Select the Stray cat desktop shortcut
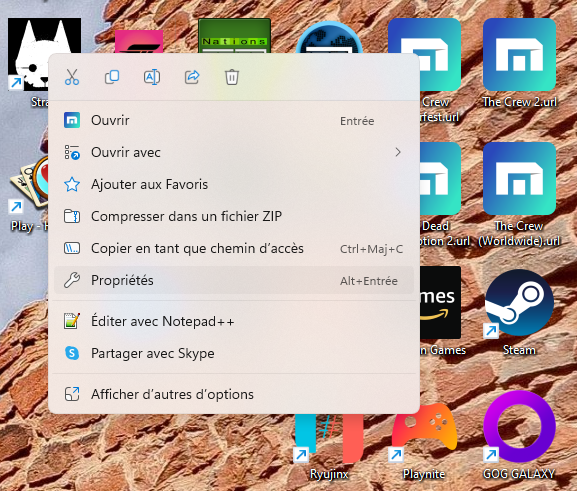This screenshot has height=491, width=577. (28, 54)
